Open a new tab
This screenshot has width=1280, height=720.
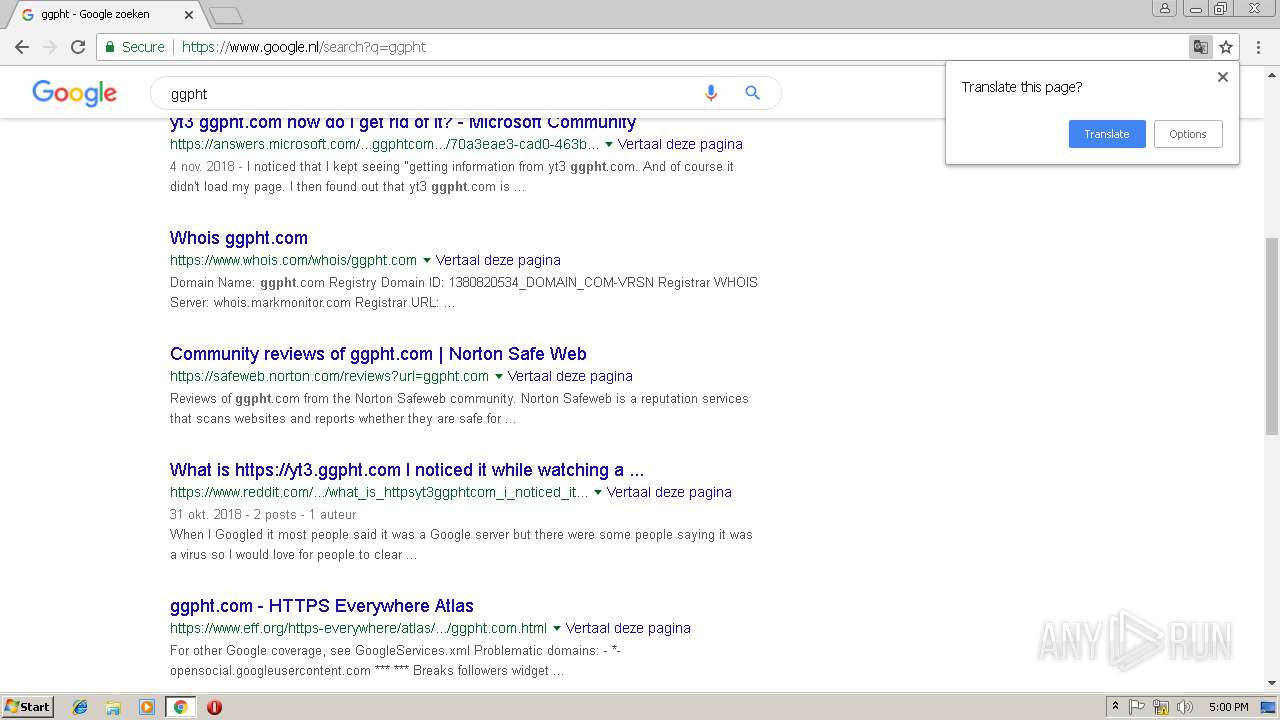point(226,15)
